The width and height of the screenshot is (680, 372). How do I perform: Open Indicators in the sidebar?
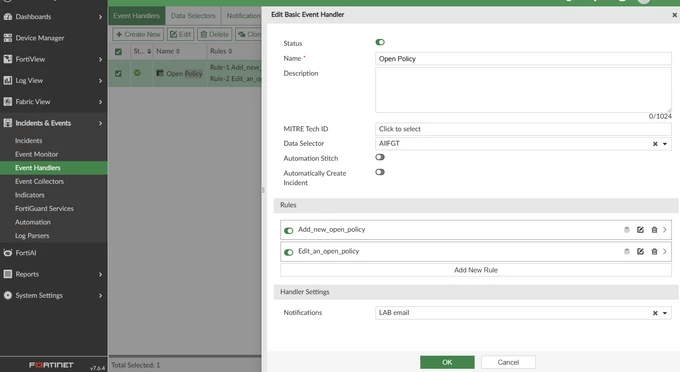click(x=29, y=195)
